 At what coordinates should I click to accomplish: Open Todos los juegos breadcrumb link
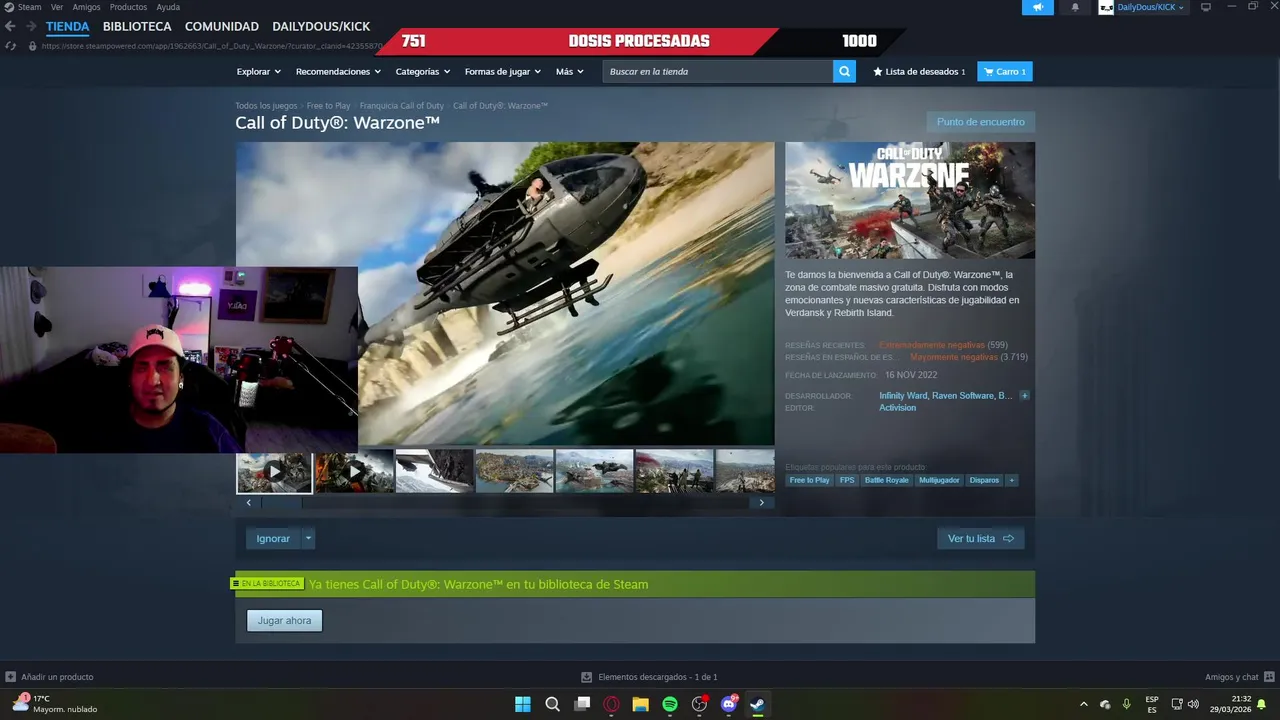point(266,106)
